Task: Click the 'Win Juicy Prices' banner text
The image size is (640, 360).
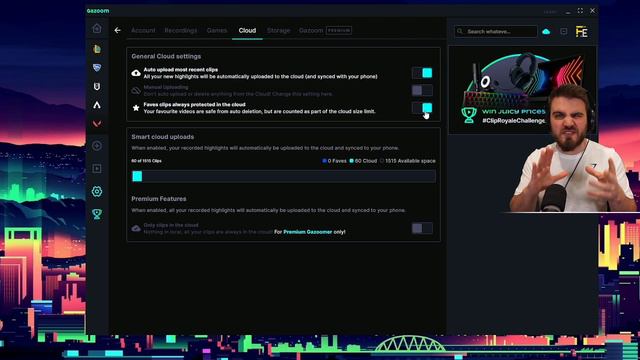Action: (513, 111)
